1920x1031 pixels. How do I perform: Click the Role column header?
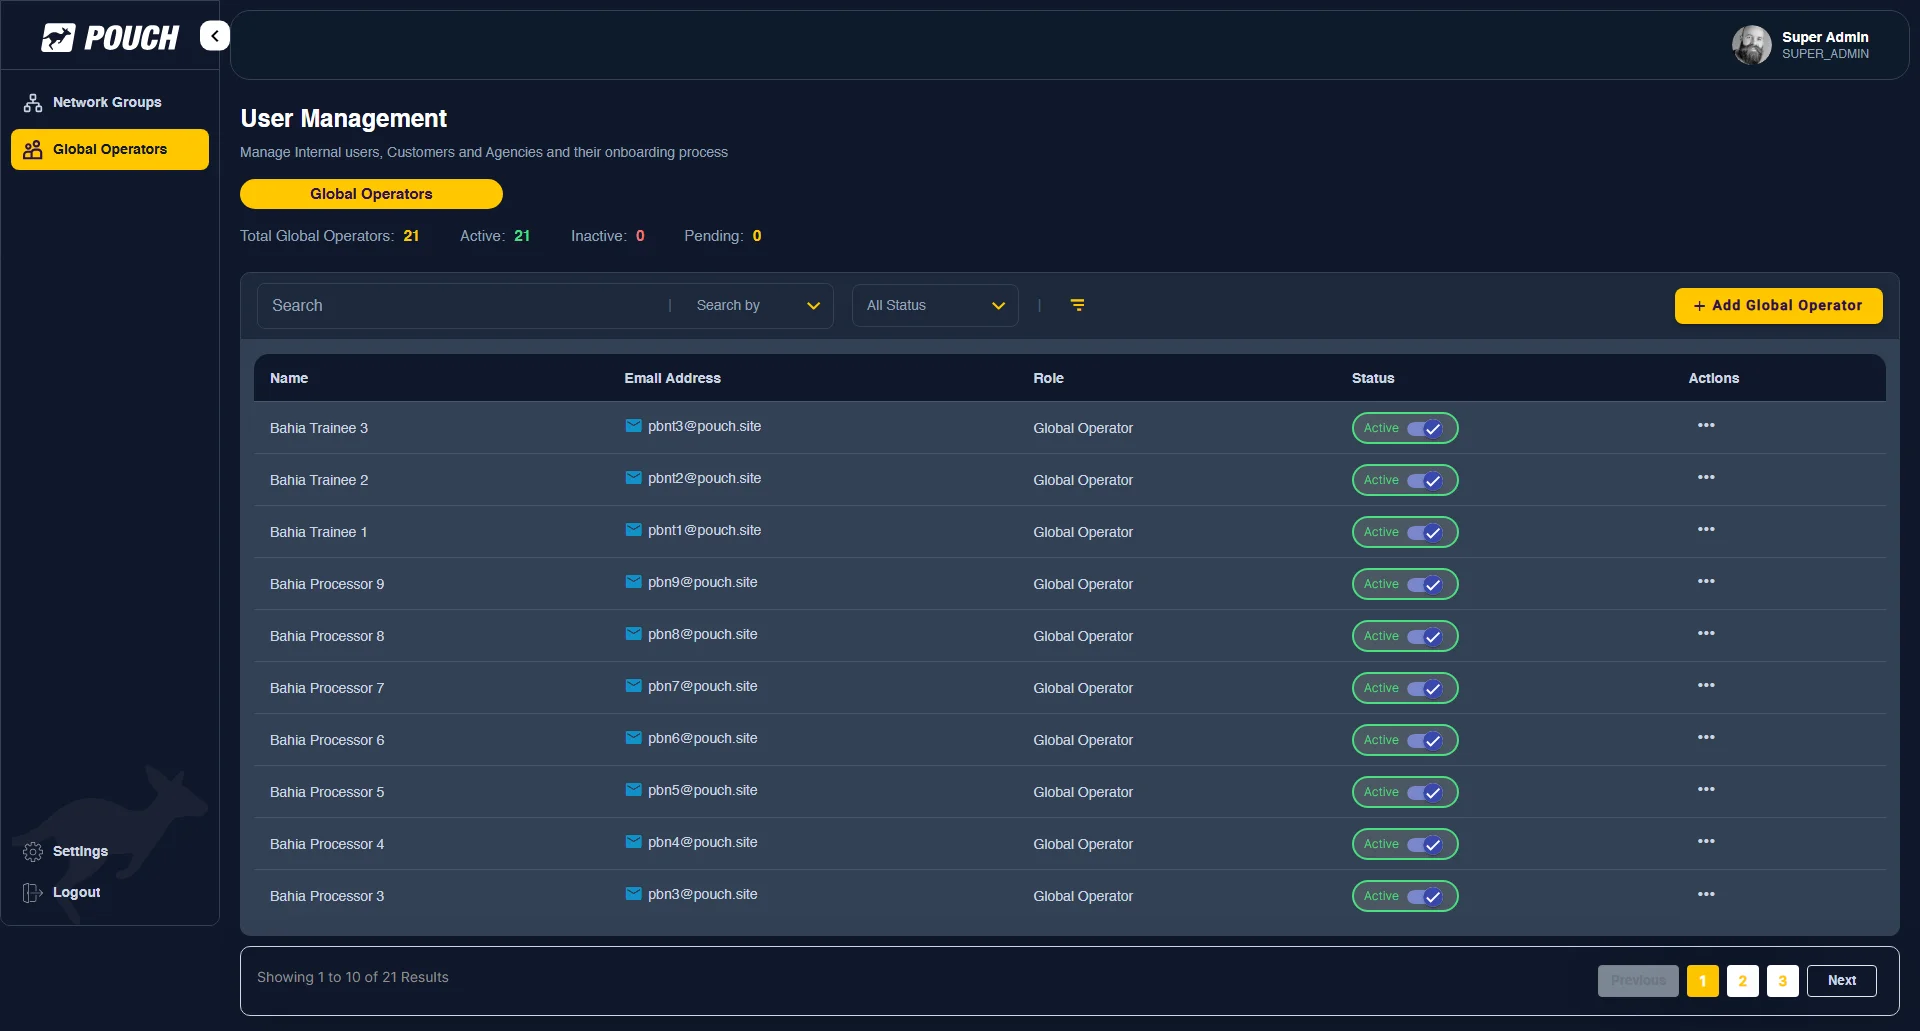tap(1048, 378)
